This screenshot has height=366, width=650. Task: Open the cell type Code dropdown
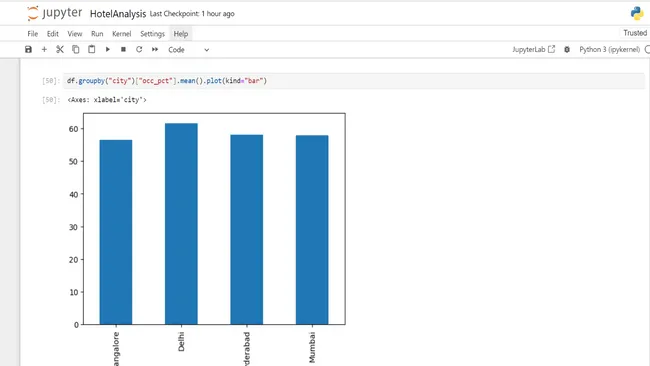pos(188,50)
